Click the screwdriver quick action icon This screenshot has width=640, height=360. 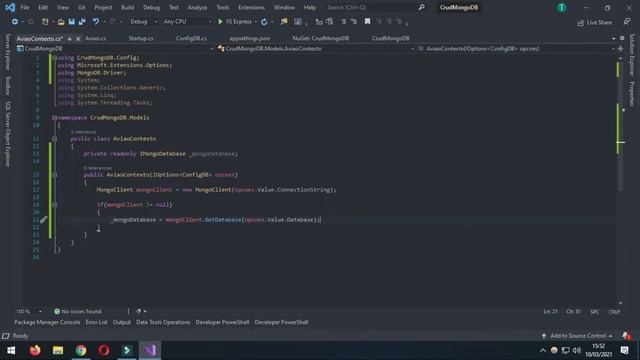click(x=43, y=220)
